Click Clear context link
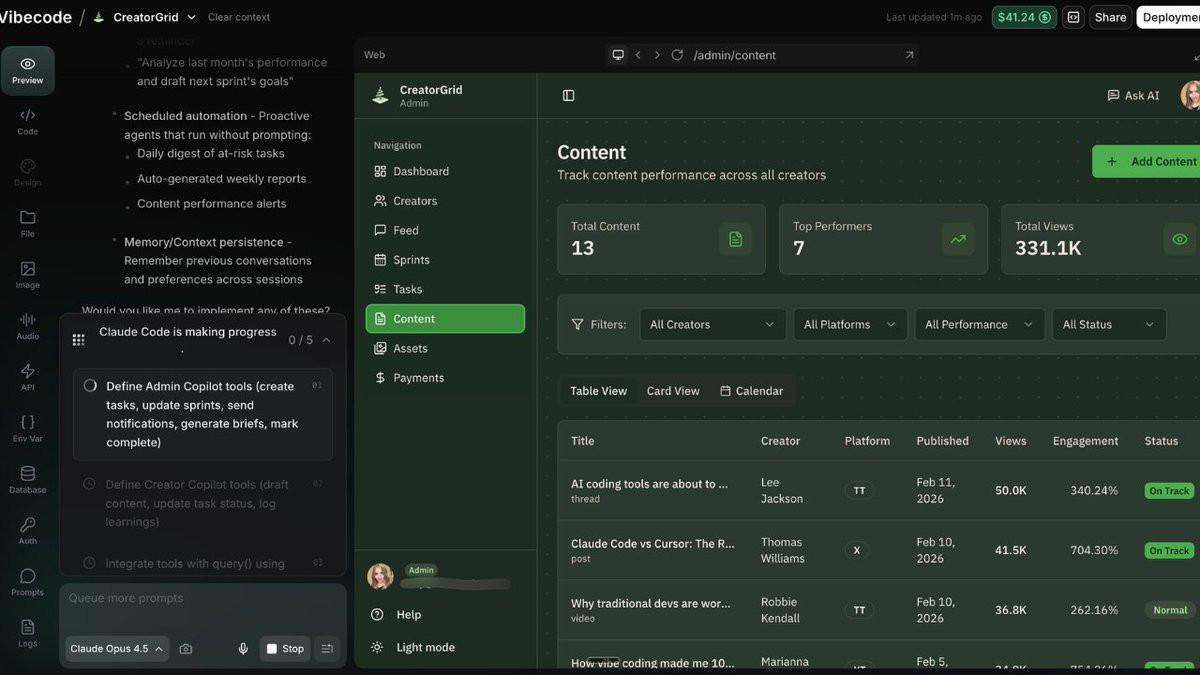 [239, 17]
